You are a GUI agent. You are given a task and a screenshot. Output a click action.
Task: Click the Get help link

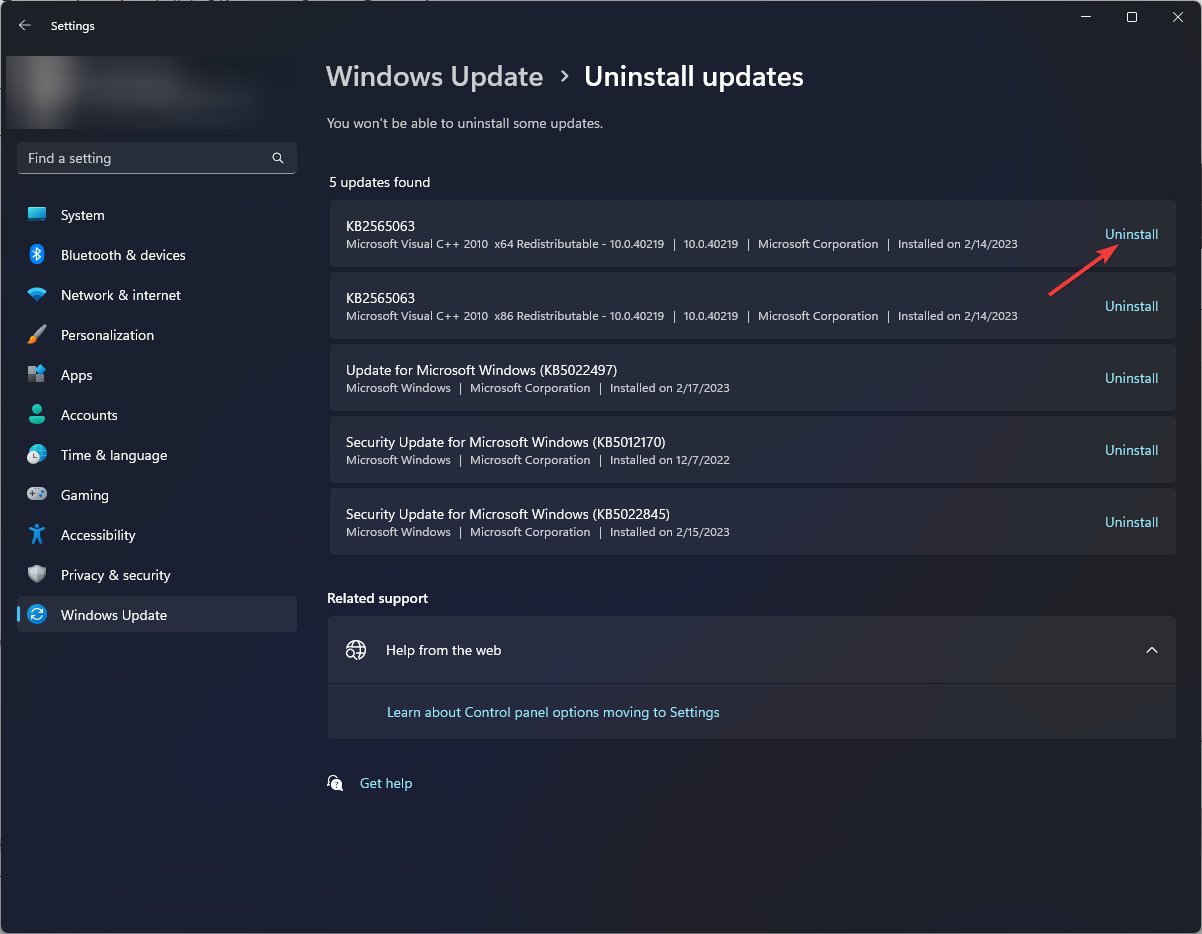pos(386,783)
